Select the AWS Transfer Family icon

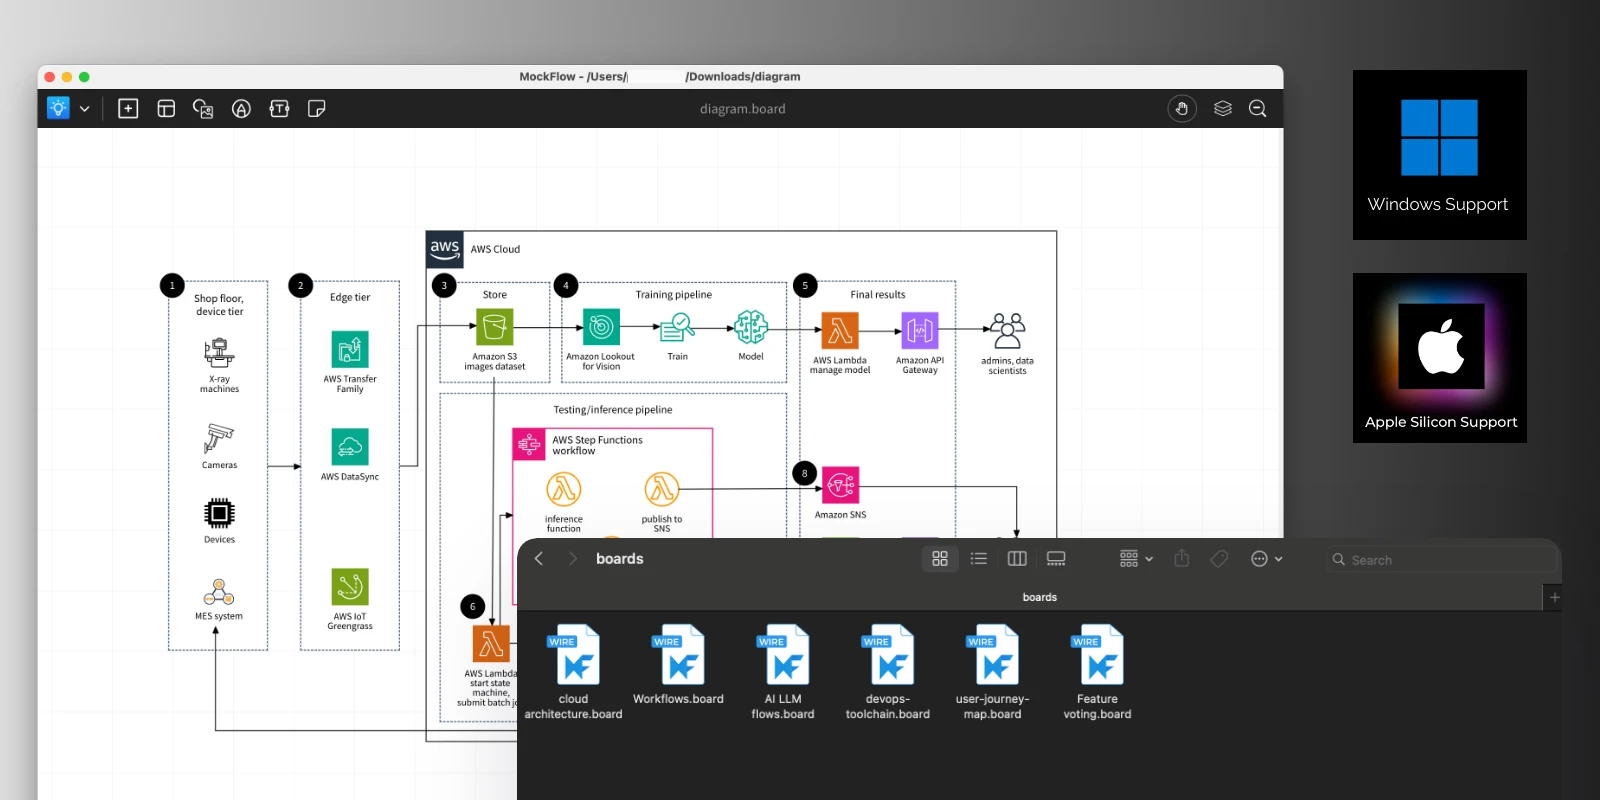[x=350, y=350]
